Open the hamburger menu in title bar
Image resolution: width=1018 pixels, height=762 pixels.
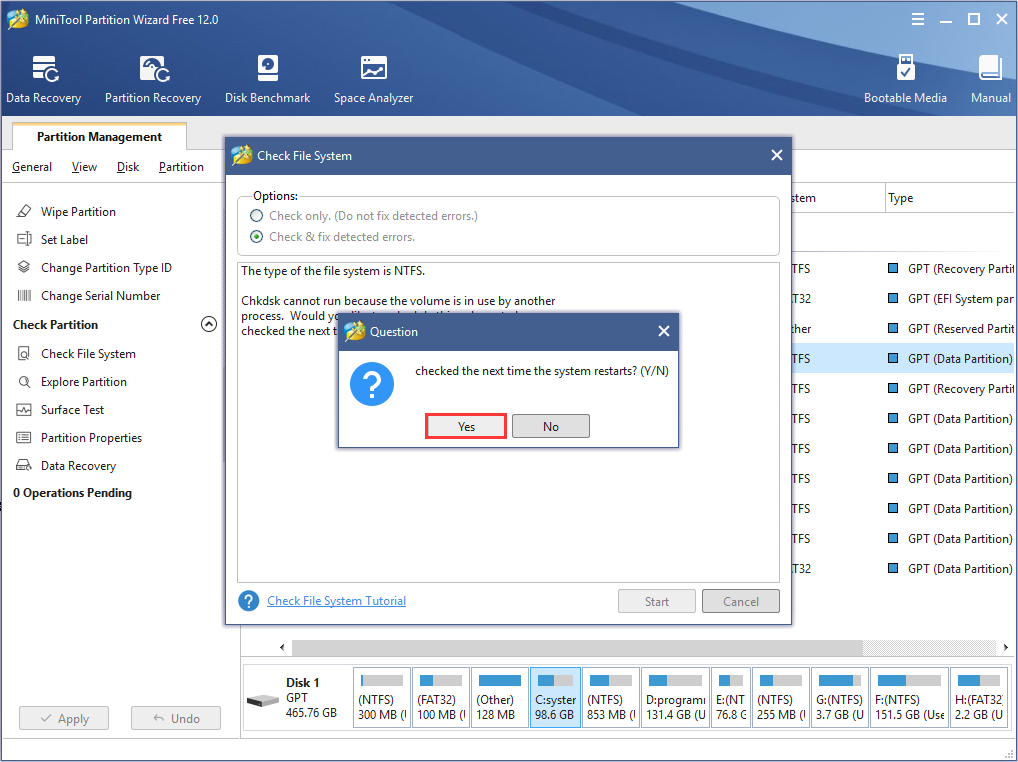coord(918,19)
